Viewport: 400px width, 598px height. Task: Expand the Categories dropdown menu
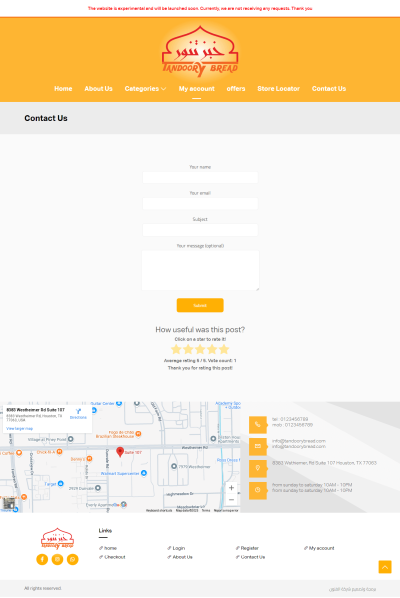[145, 88]
